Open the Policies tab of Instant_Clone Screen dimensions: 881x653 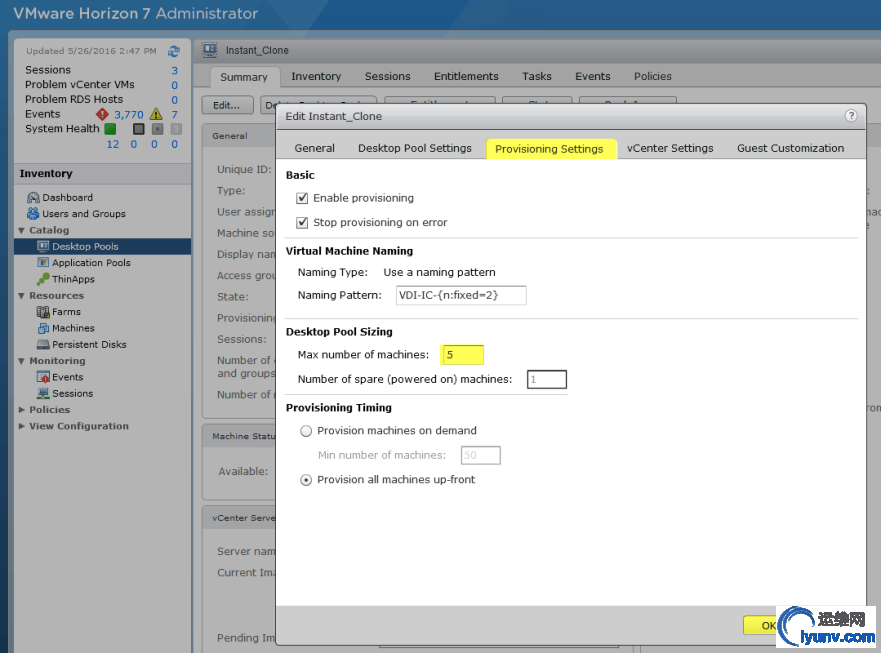click(652, 76)
